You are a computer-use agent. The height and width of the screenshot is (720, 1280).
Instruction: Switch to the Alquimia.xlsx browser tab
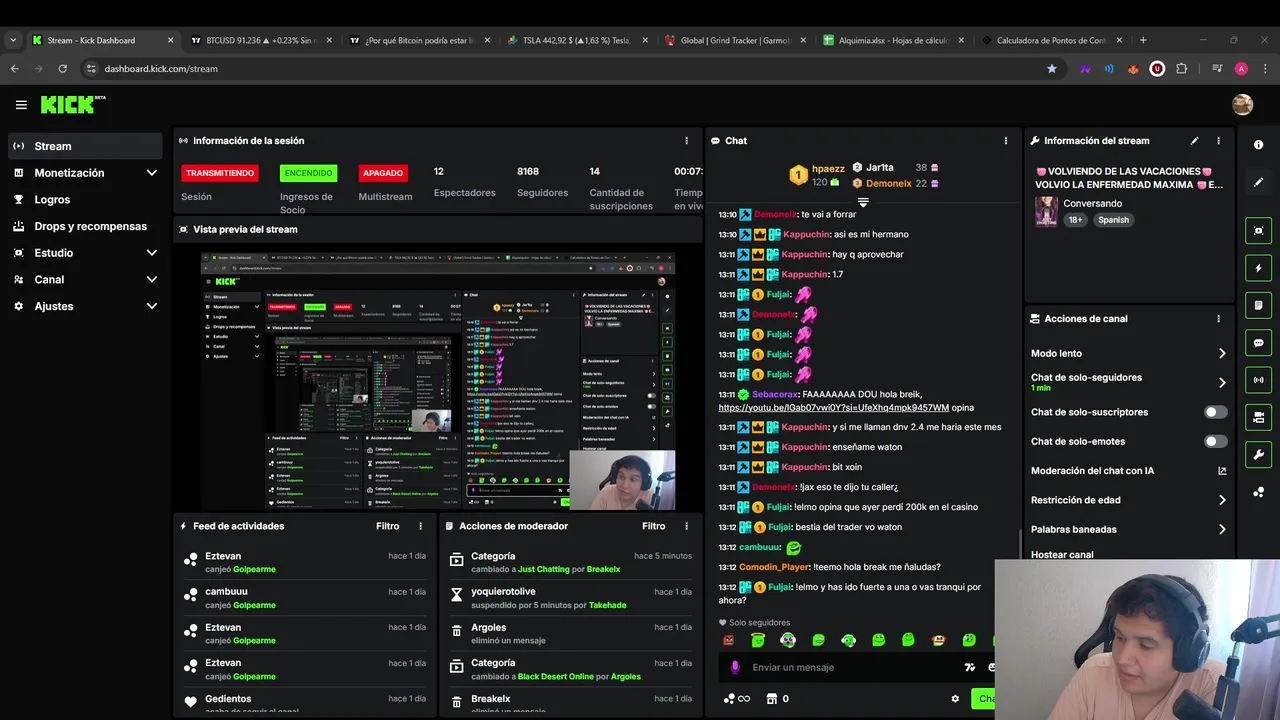click(894, 40)
